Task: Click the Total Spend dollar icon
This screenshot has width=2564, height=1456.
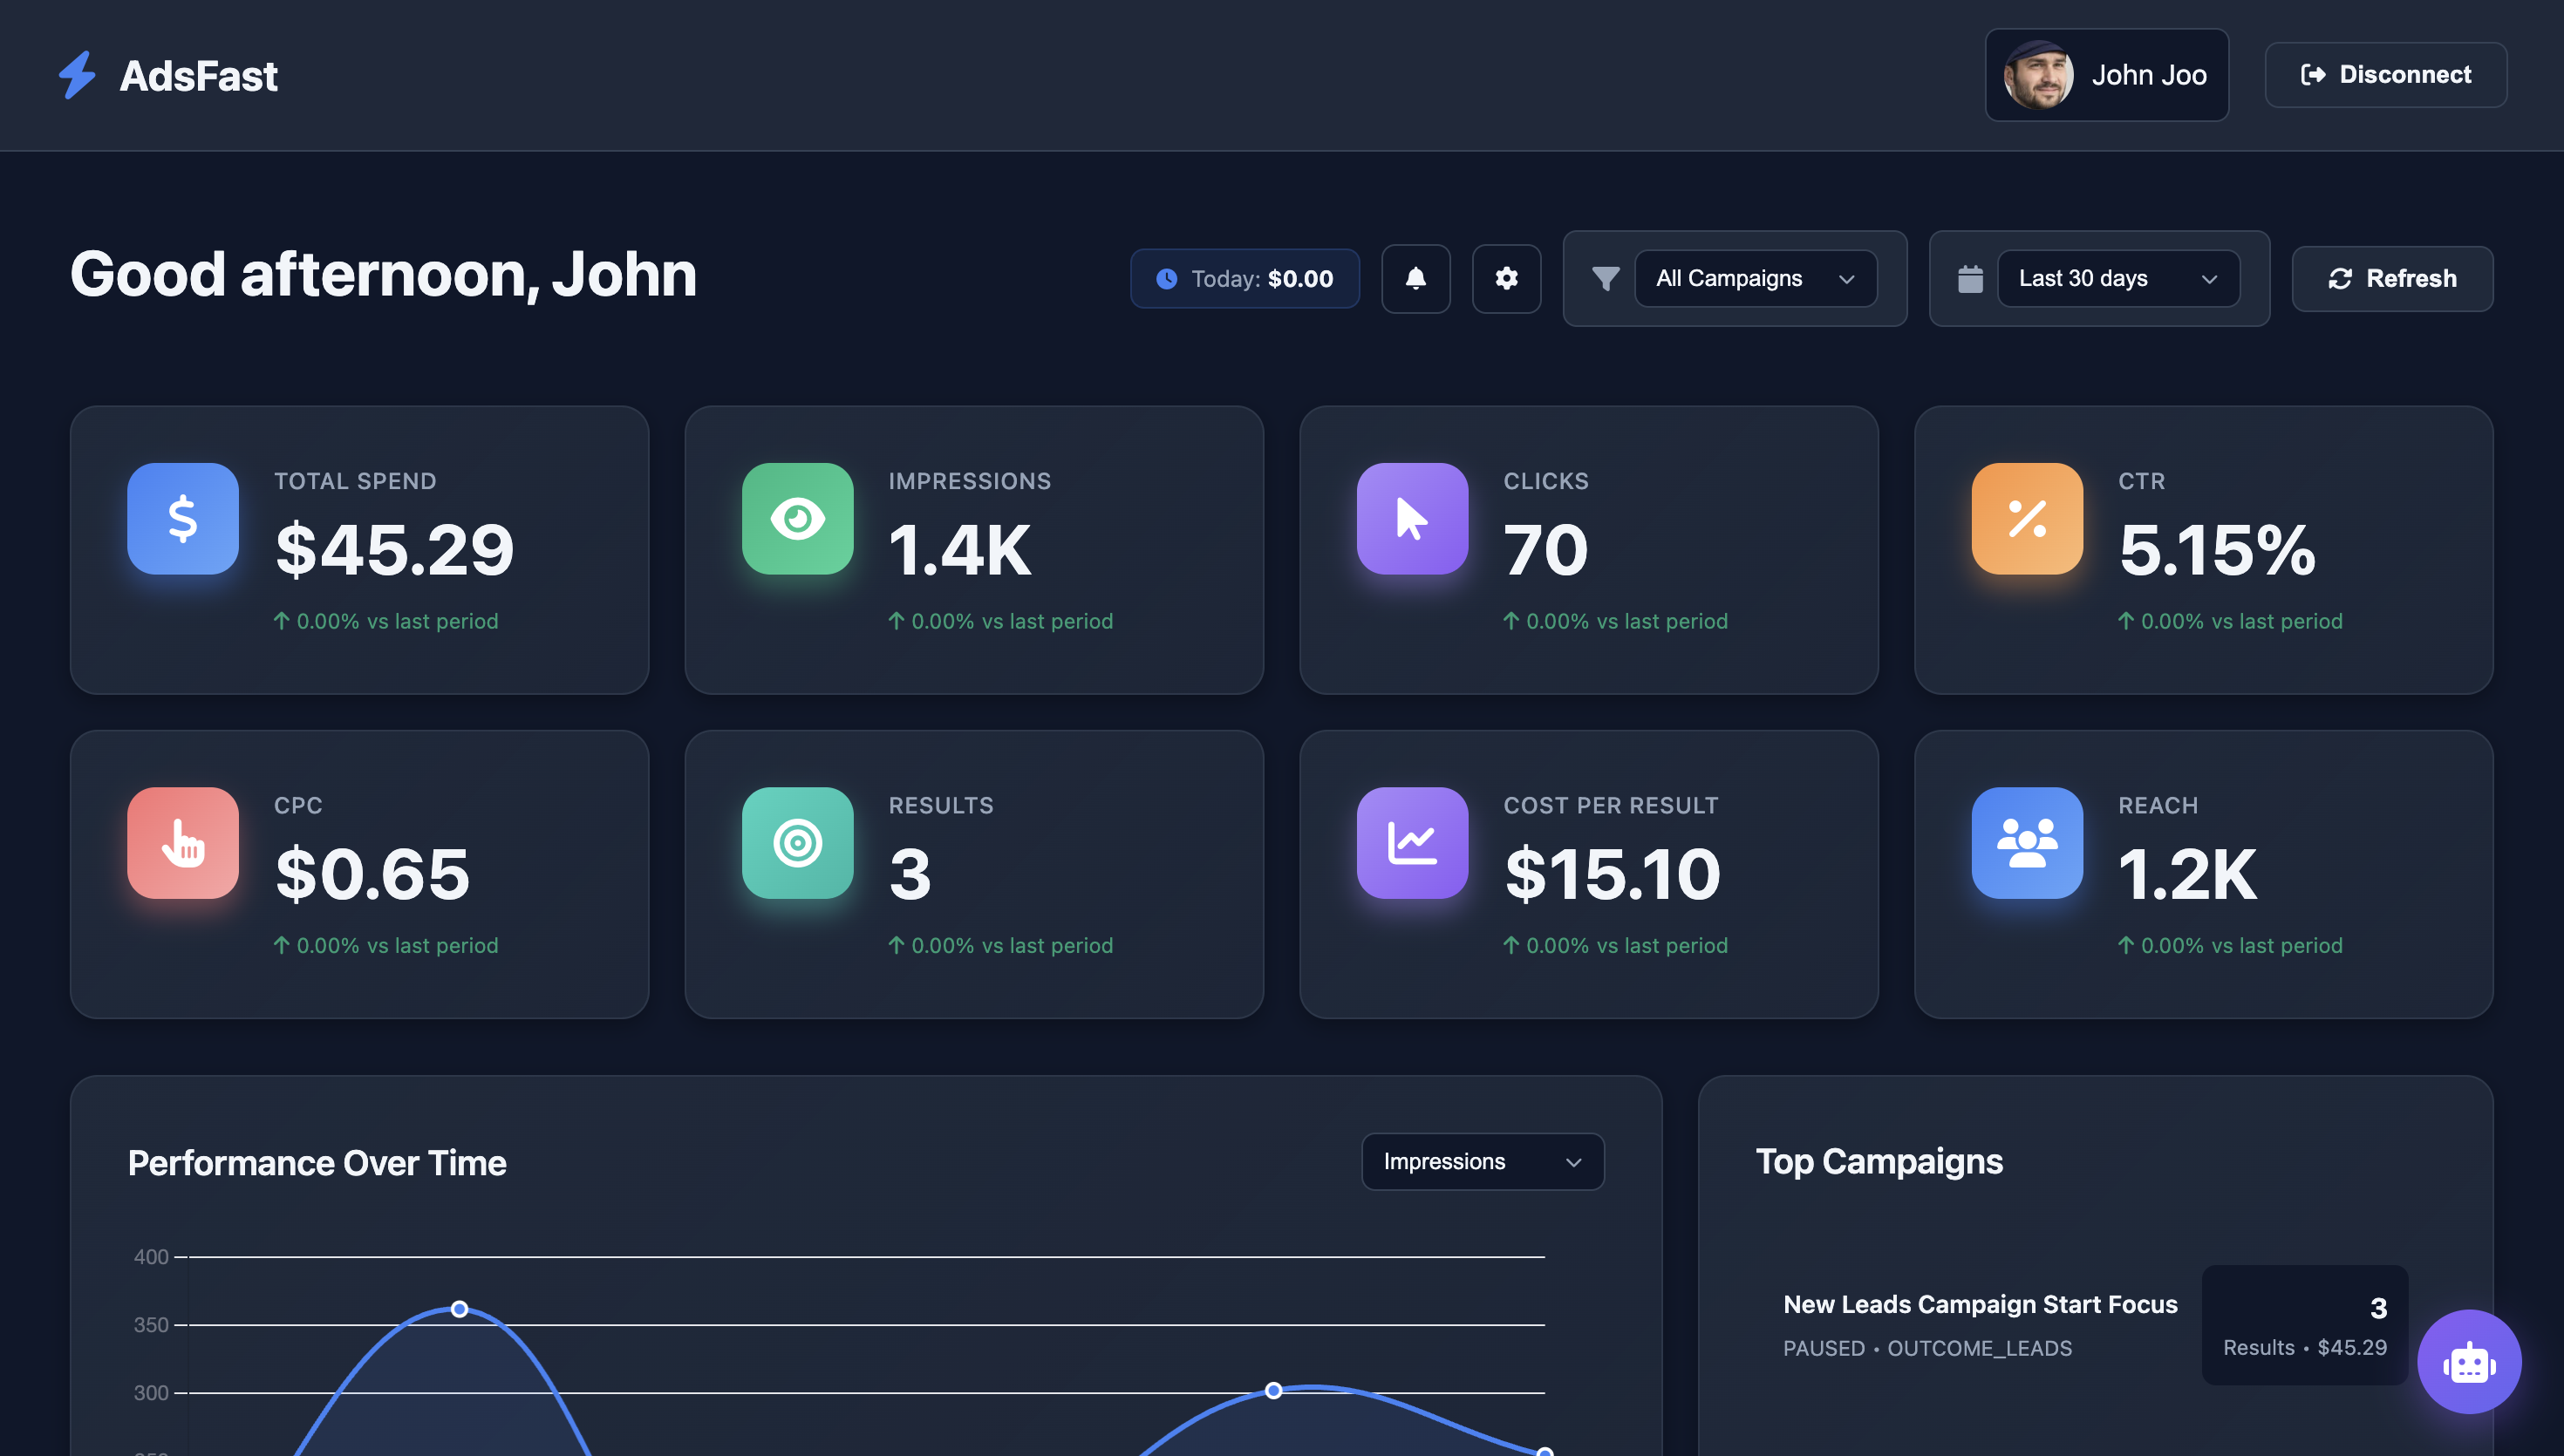Action: pos(182,518)
